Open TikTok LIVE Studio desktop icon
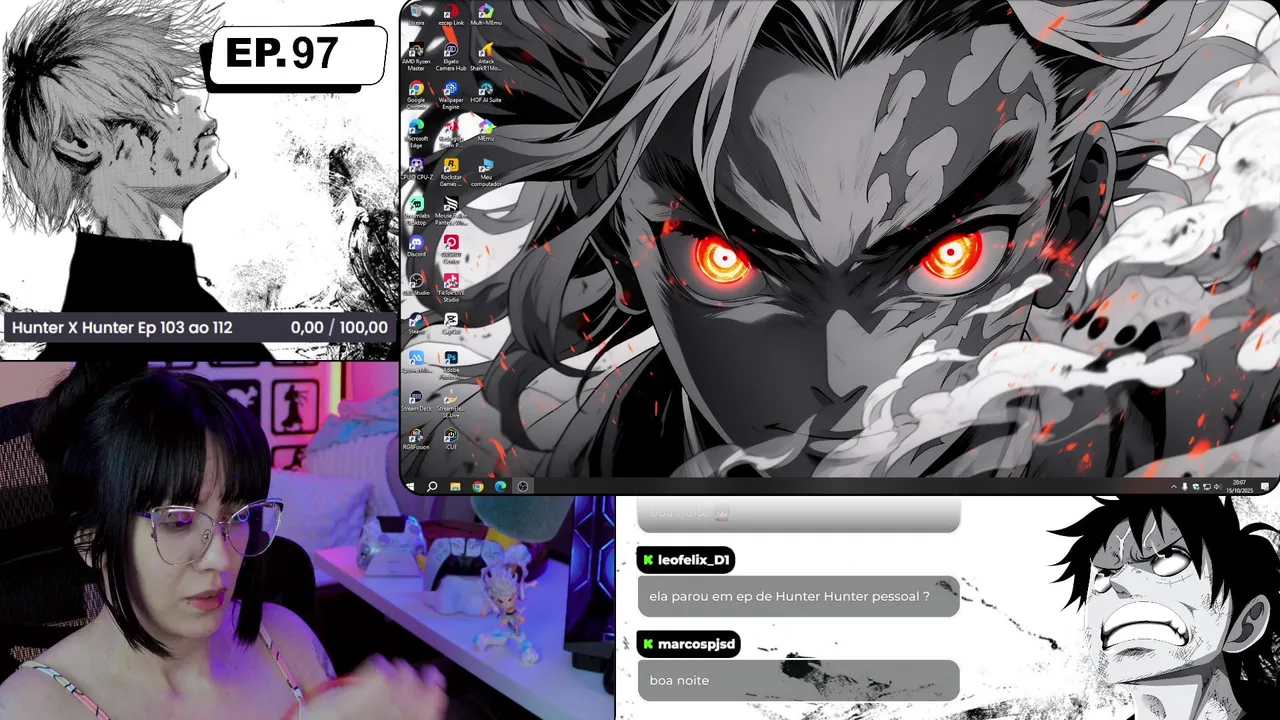 click(451, 287)
